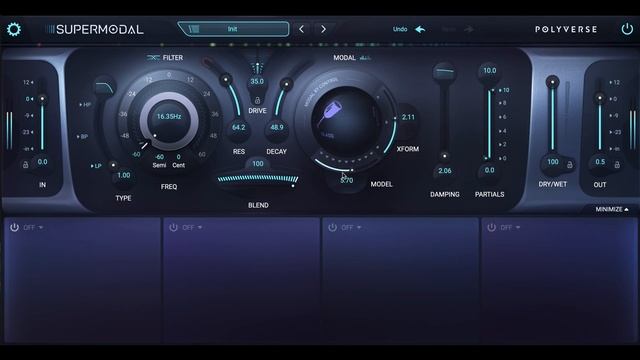Open the third modulator slot OFF dropdown
This screenshot has width=640, height=360.
click(x=351, y=227)
